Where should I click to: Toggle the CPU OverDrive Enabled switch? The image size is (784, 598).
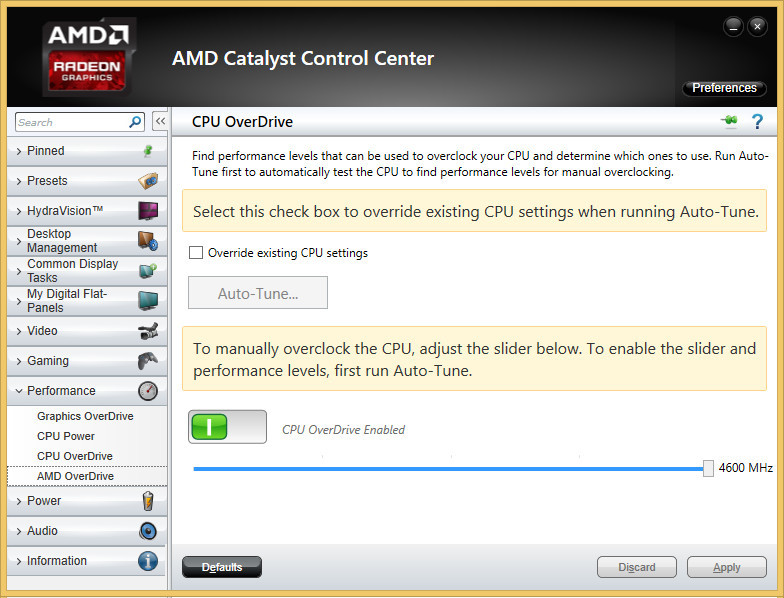point(227,427)
